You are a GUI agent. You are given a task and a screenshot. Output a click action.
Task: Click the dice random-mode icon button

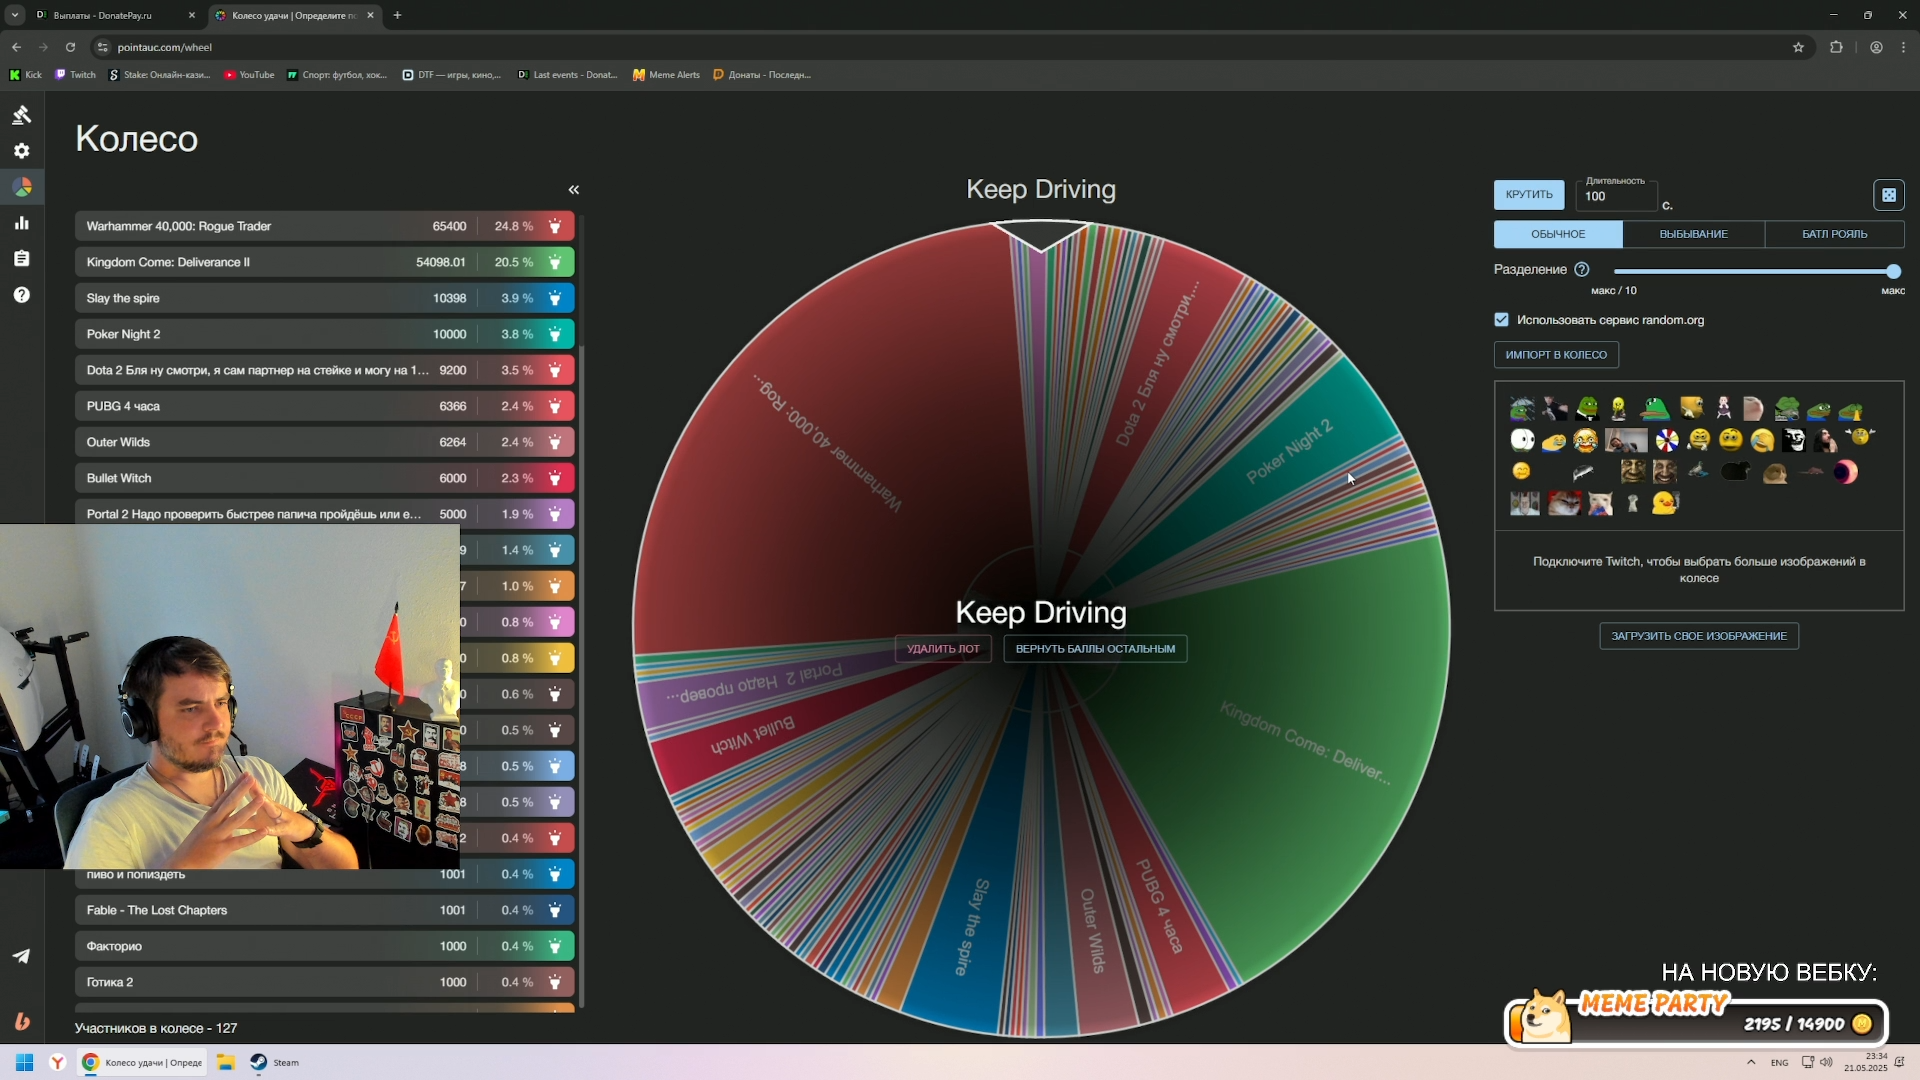point(1888,195)
